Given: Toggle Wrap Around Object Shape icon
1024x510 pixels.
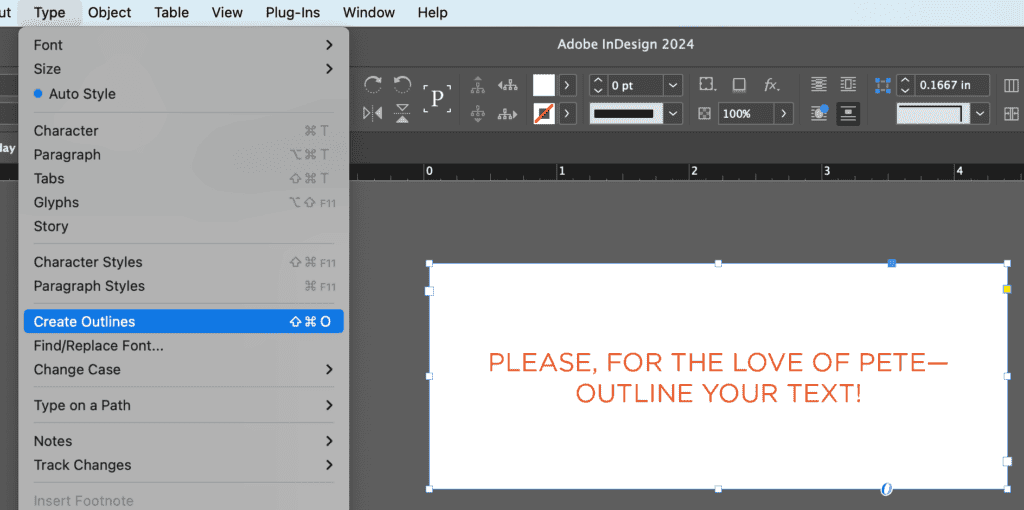Looking at the screenshot, I should 819,114.
